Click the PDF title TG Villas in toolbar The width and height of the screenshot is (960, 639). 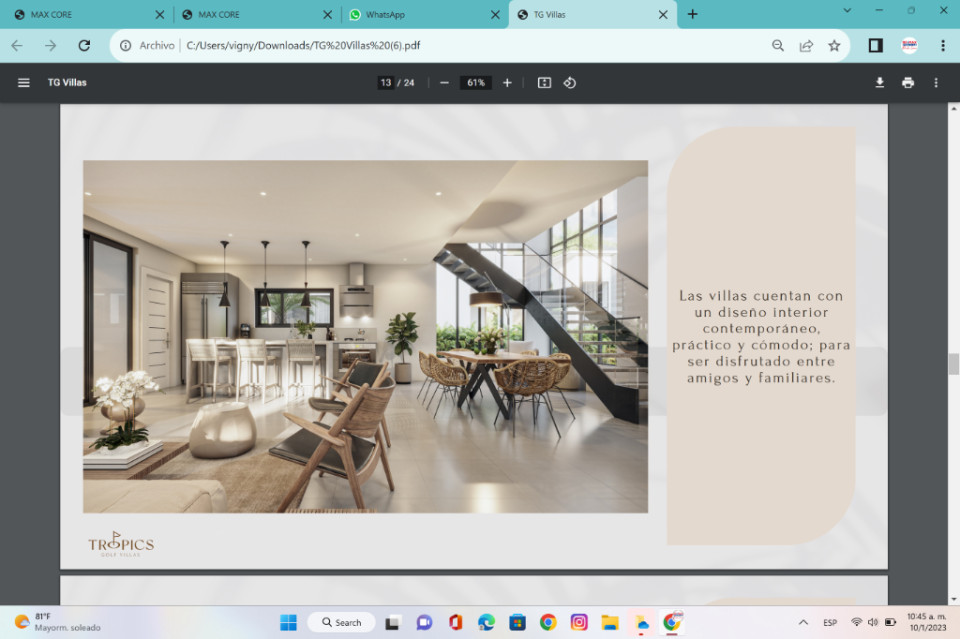pos(67,83)
